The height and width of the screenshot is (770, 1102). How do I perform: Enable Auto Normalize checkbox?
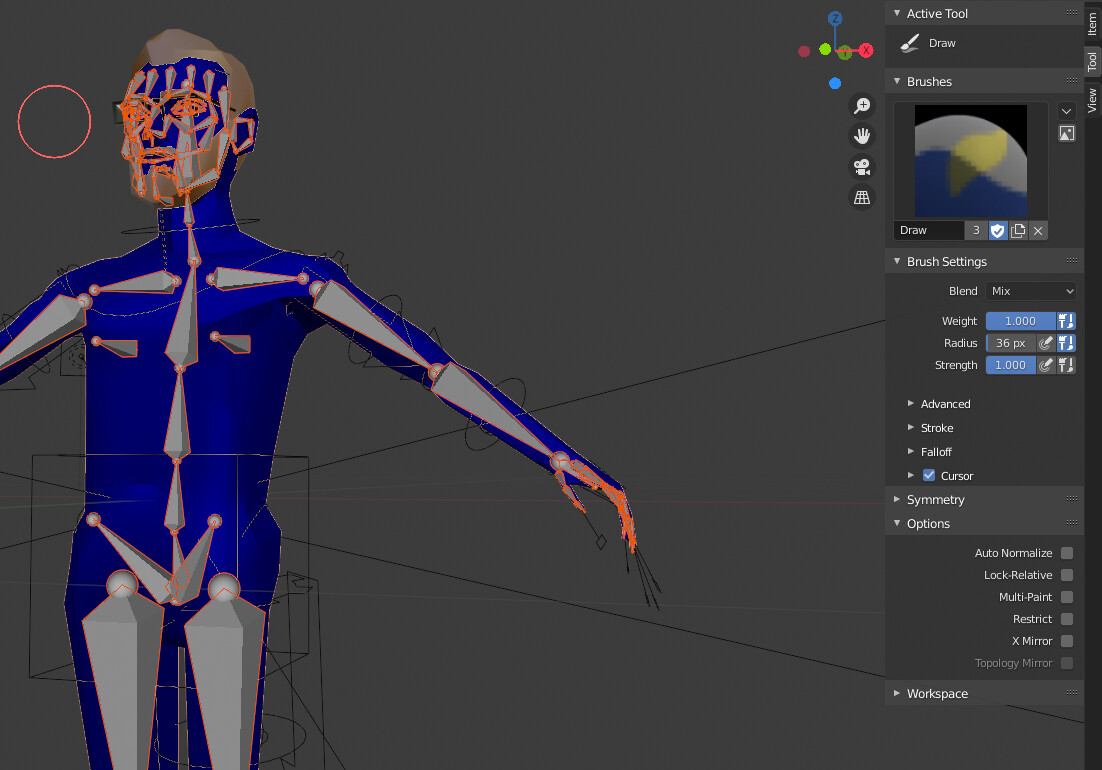point(1067,553)
